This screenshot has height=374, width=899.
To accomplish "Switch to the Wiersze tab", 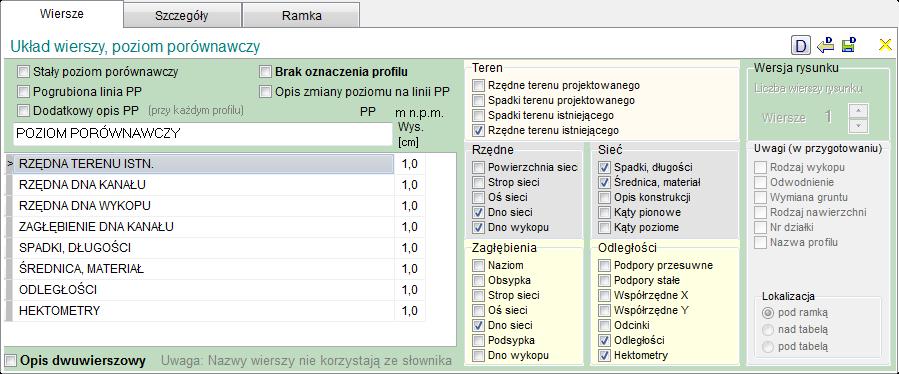I will click(62, 14).
